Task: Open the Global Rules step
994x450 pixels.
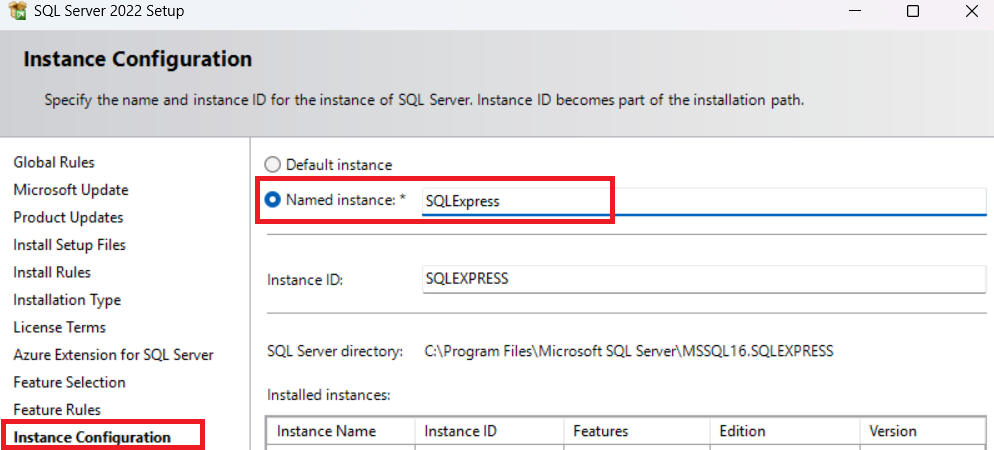Action: click(x=54, y=162)
